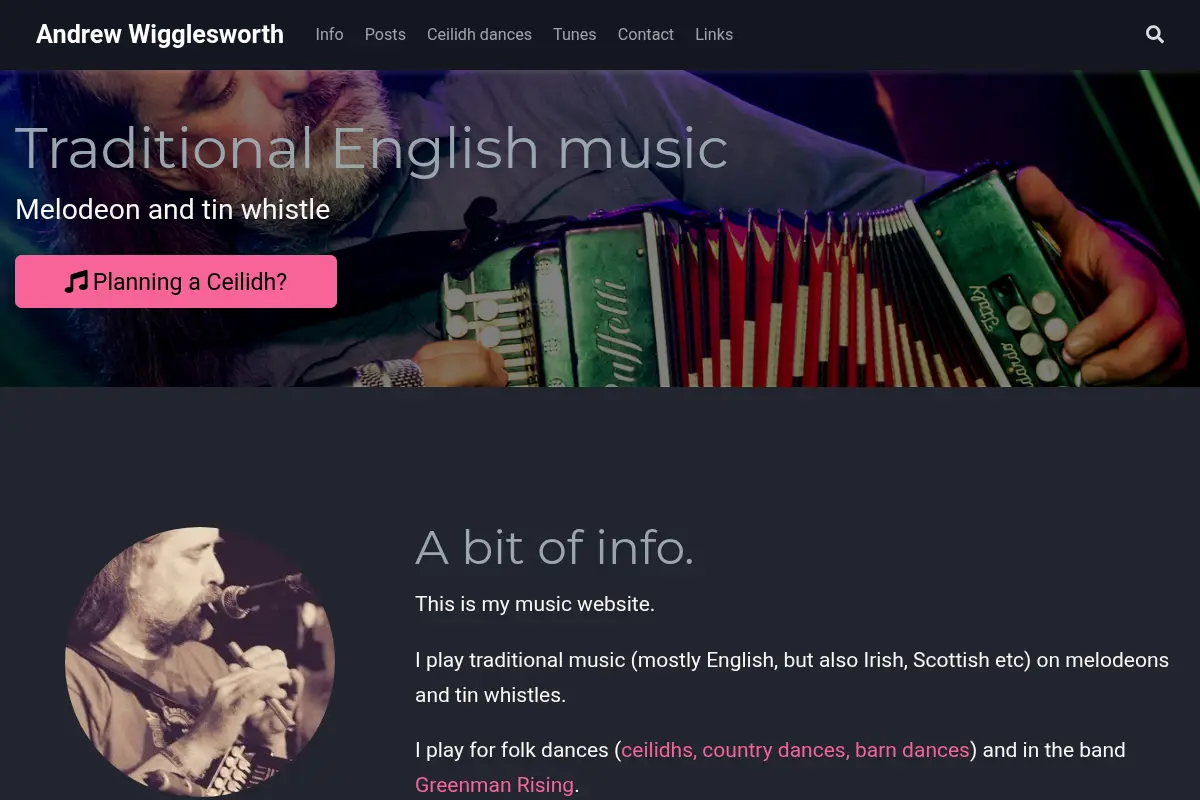Click the A bit of info. heading
1200x800 pixels.
(x=554, y=547)
